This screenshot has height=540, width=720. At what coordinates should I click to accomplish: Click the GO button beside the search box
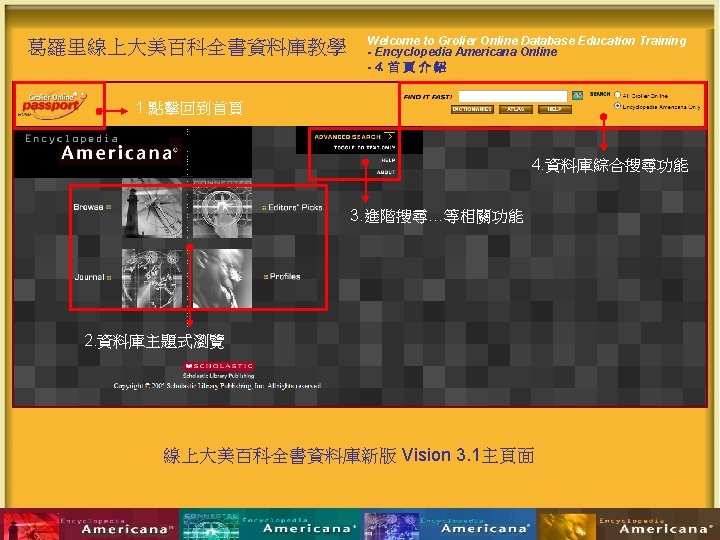tap(577, 96)
